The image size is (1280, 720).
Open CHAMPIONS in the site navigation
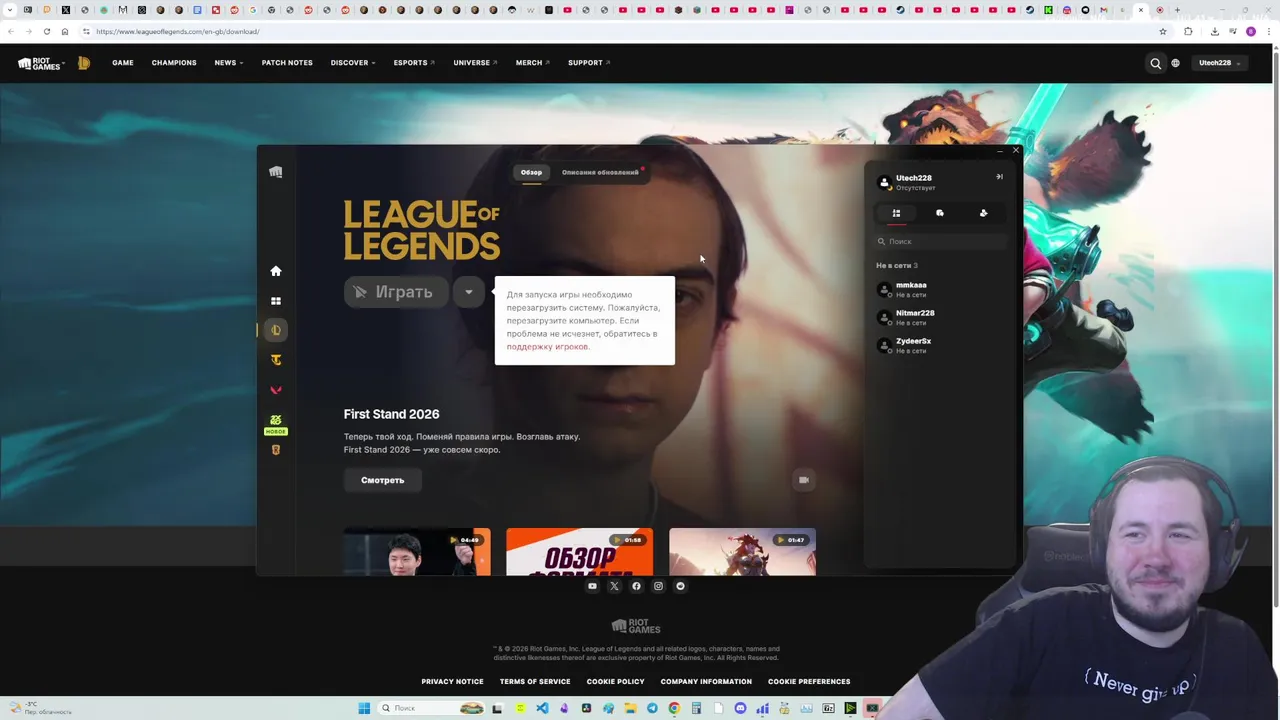click(x=174, y=63)
